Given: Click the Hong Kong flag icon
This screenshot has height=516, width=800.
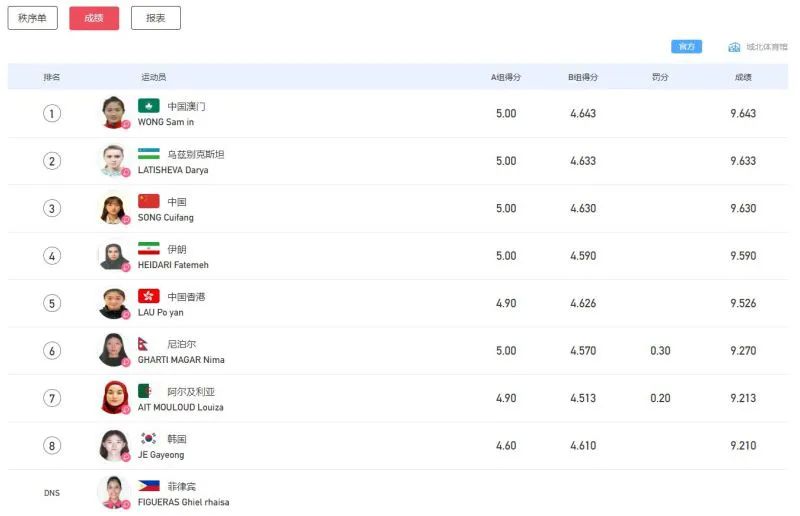Looking at the screenshot, I should pos(149,297).
